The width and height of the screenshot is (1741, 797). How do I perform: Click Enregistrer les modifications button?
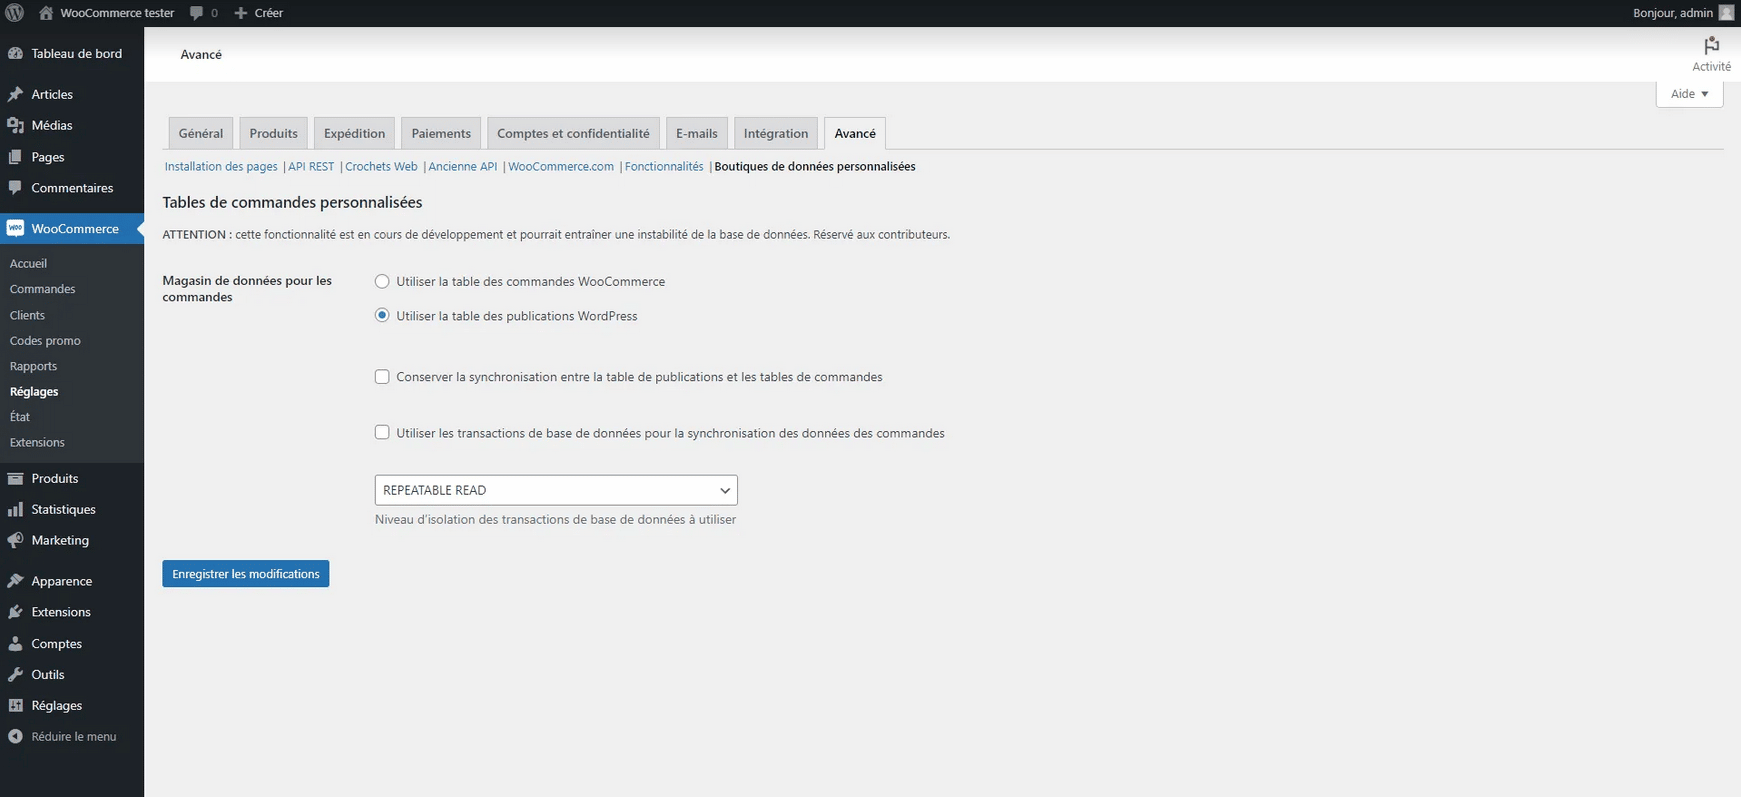tap(246, 574)
